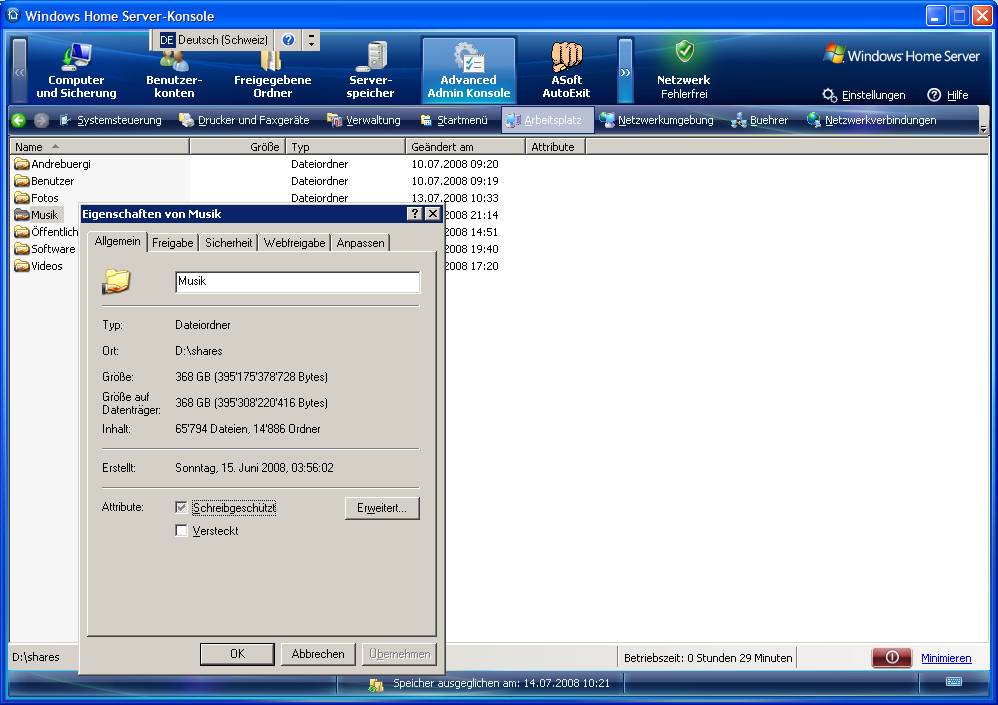The height and width of the screenshot is (705, 998).
Task: Click the Betriebszeit uptime status text
Action: (708, 658)
